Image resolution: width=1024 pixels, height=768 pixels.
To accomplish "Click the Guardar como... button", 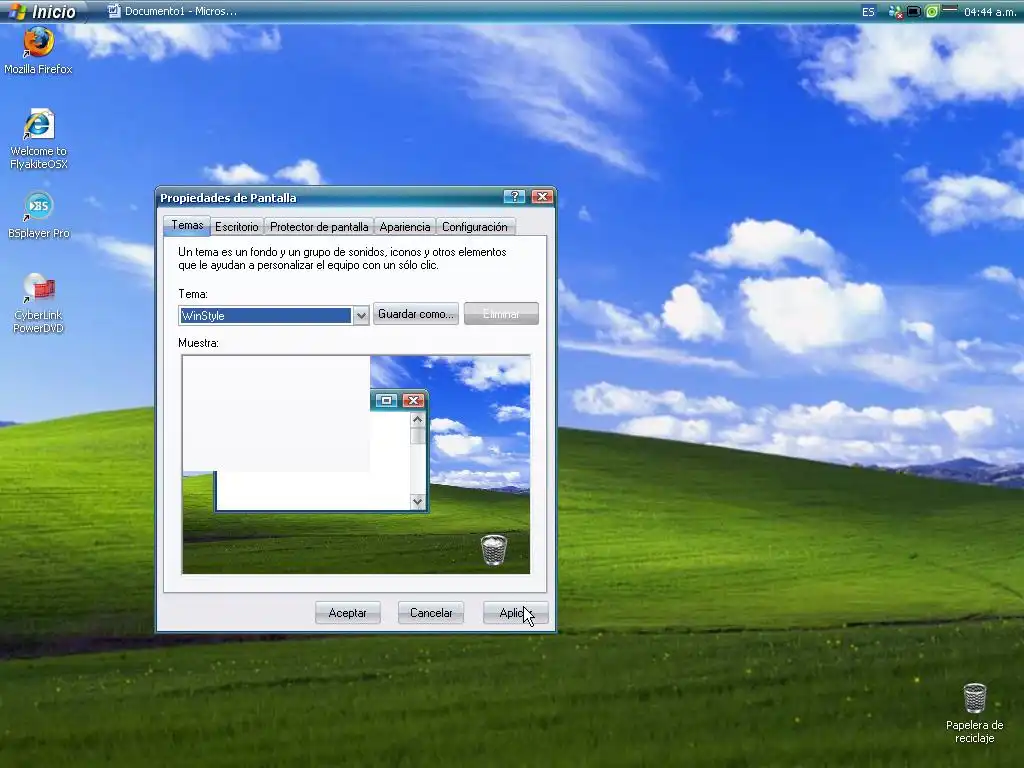I will [416, 314].
